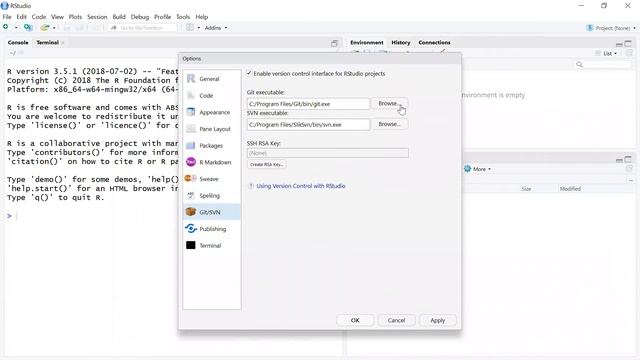Click the New File plus icon
Screen dimensions: 640x360
click(x=6, y=27)
